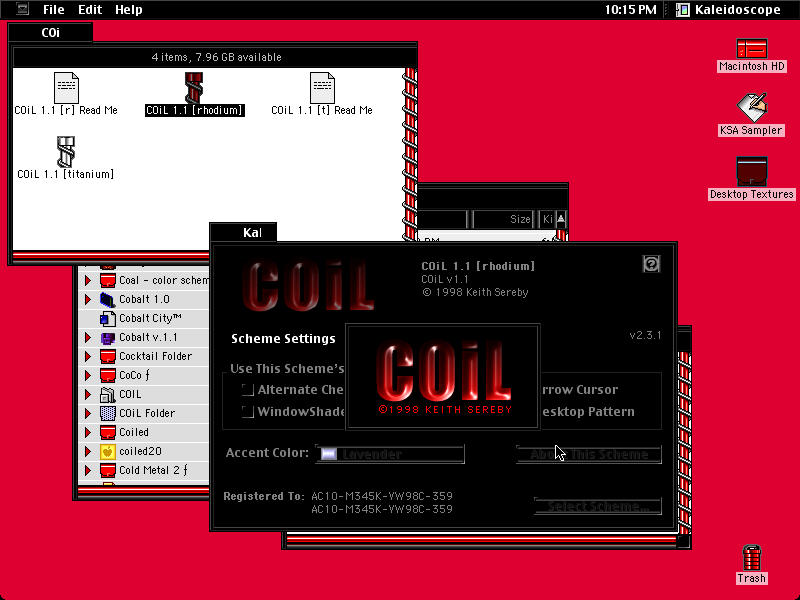The height and width of the screenshot is (600, 800).
Task: Open the Help menu
Action: pos(128,9)
